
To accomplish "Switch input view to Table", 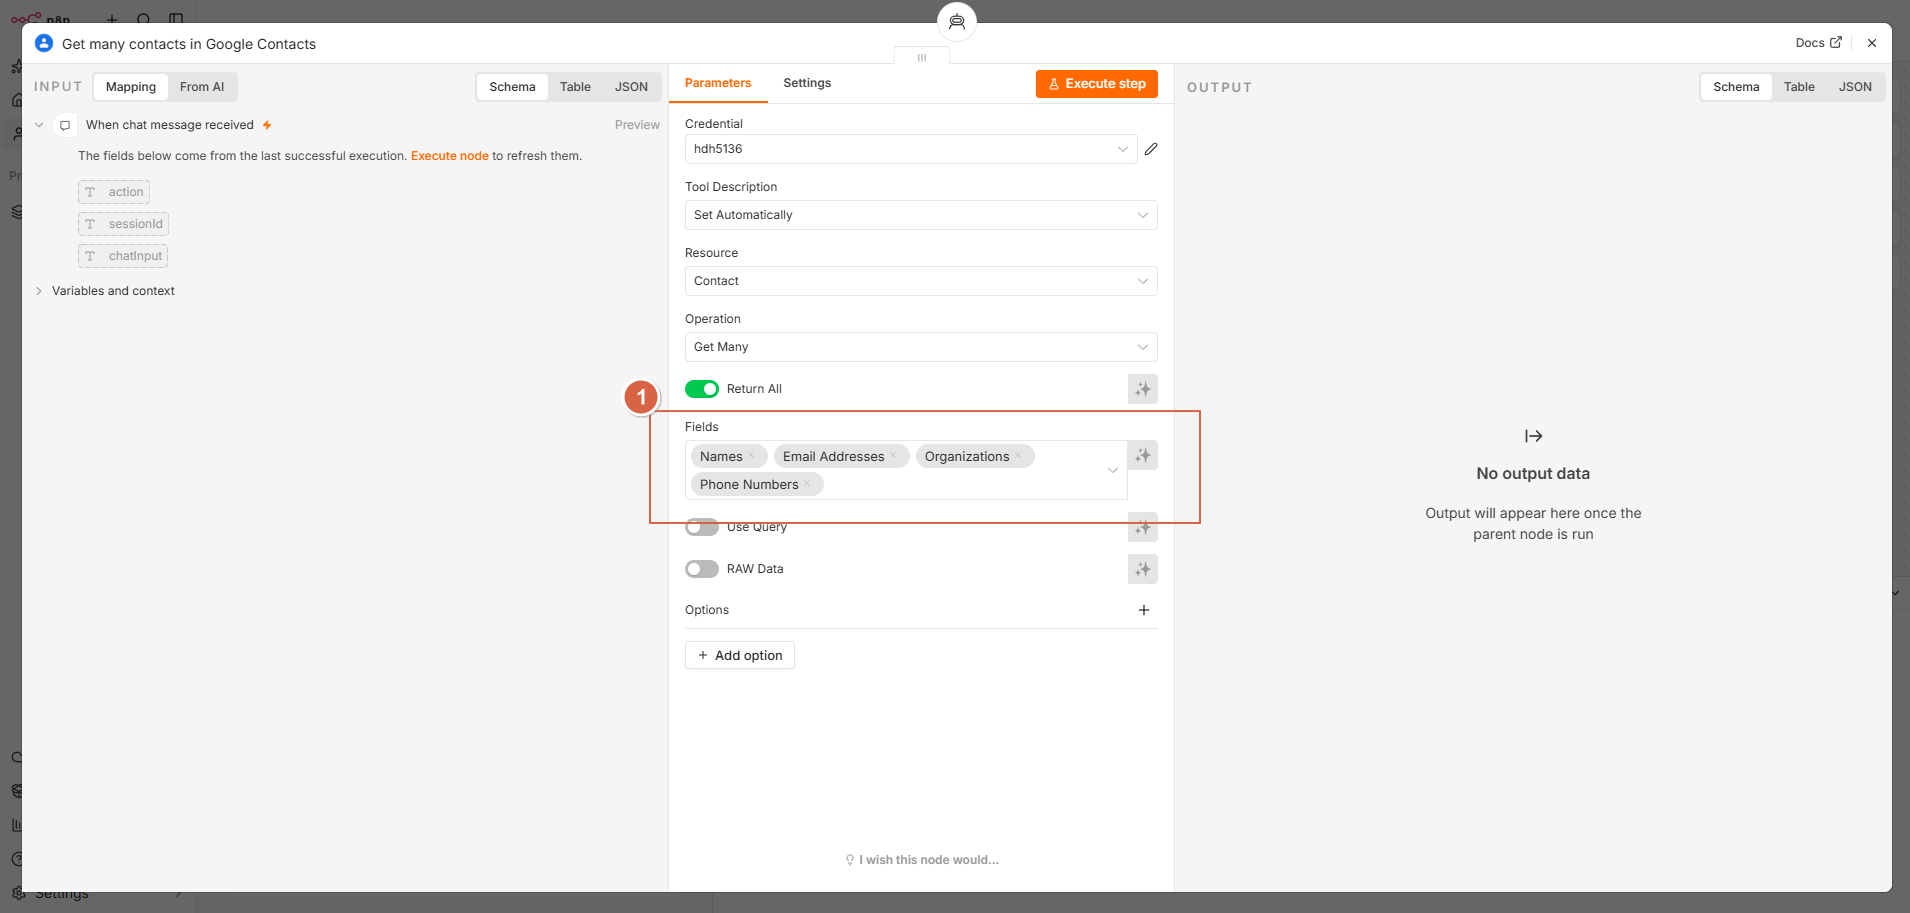I will click(575, 87).
